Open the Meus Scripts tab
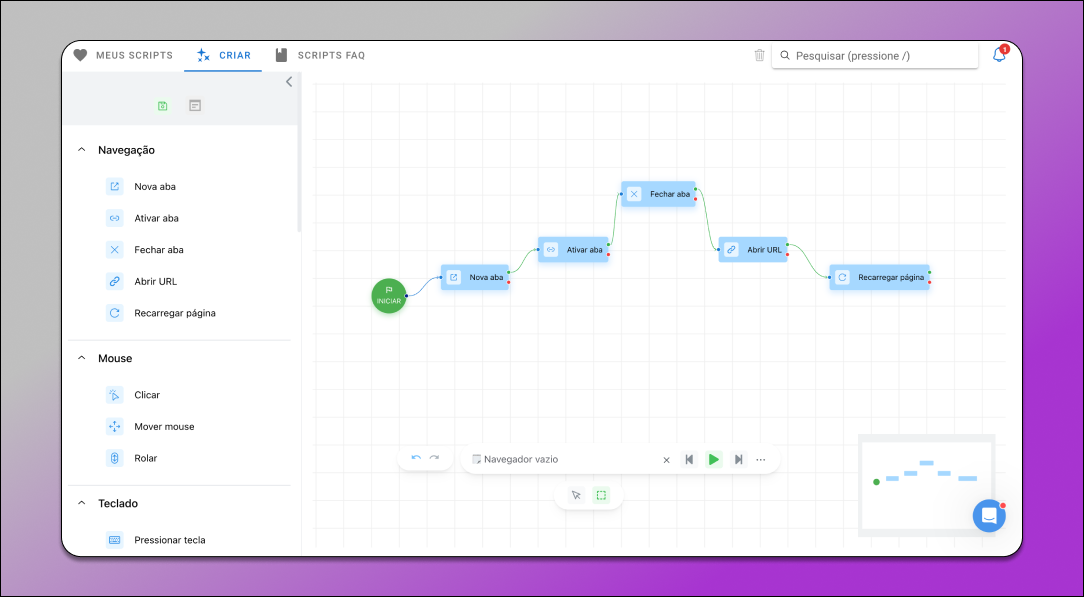This screenshot has height=597, width=1084. [123, 55]
